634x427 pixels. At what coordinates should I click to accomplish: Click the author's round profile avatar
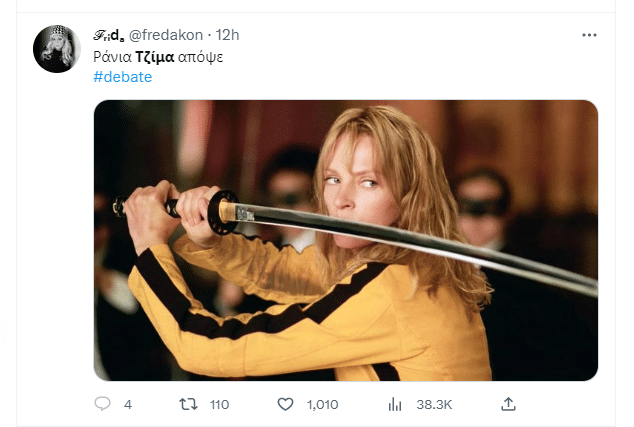[57, 49]
